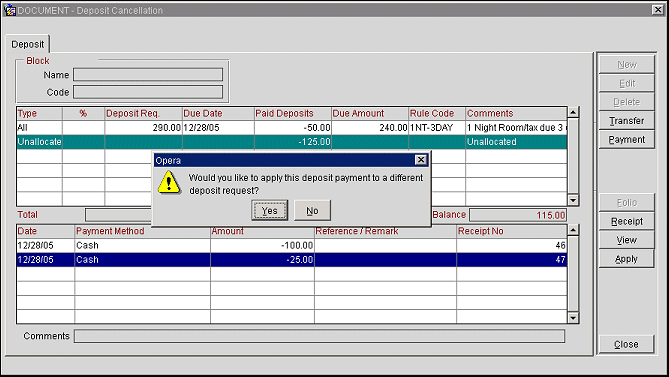Image resolution: width=669 pixels, height=377 pixels.
Task: Click the Due Date column header
Action: tap(218, 113)
